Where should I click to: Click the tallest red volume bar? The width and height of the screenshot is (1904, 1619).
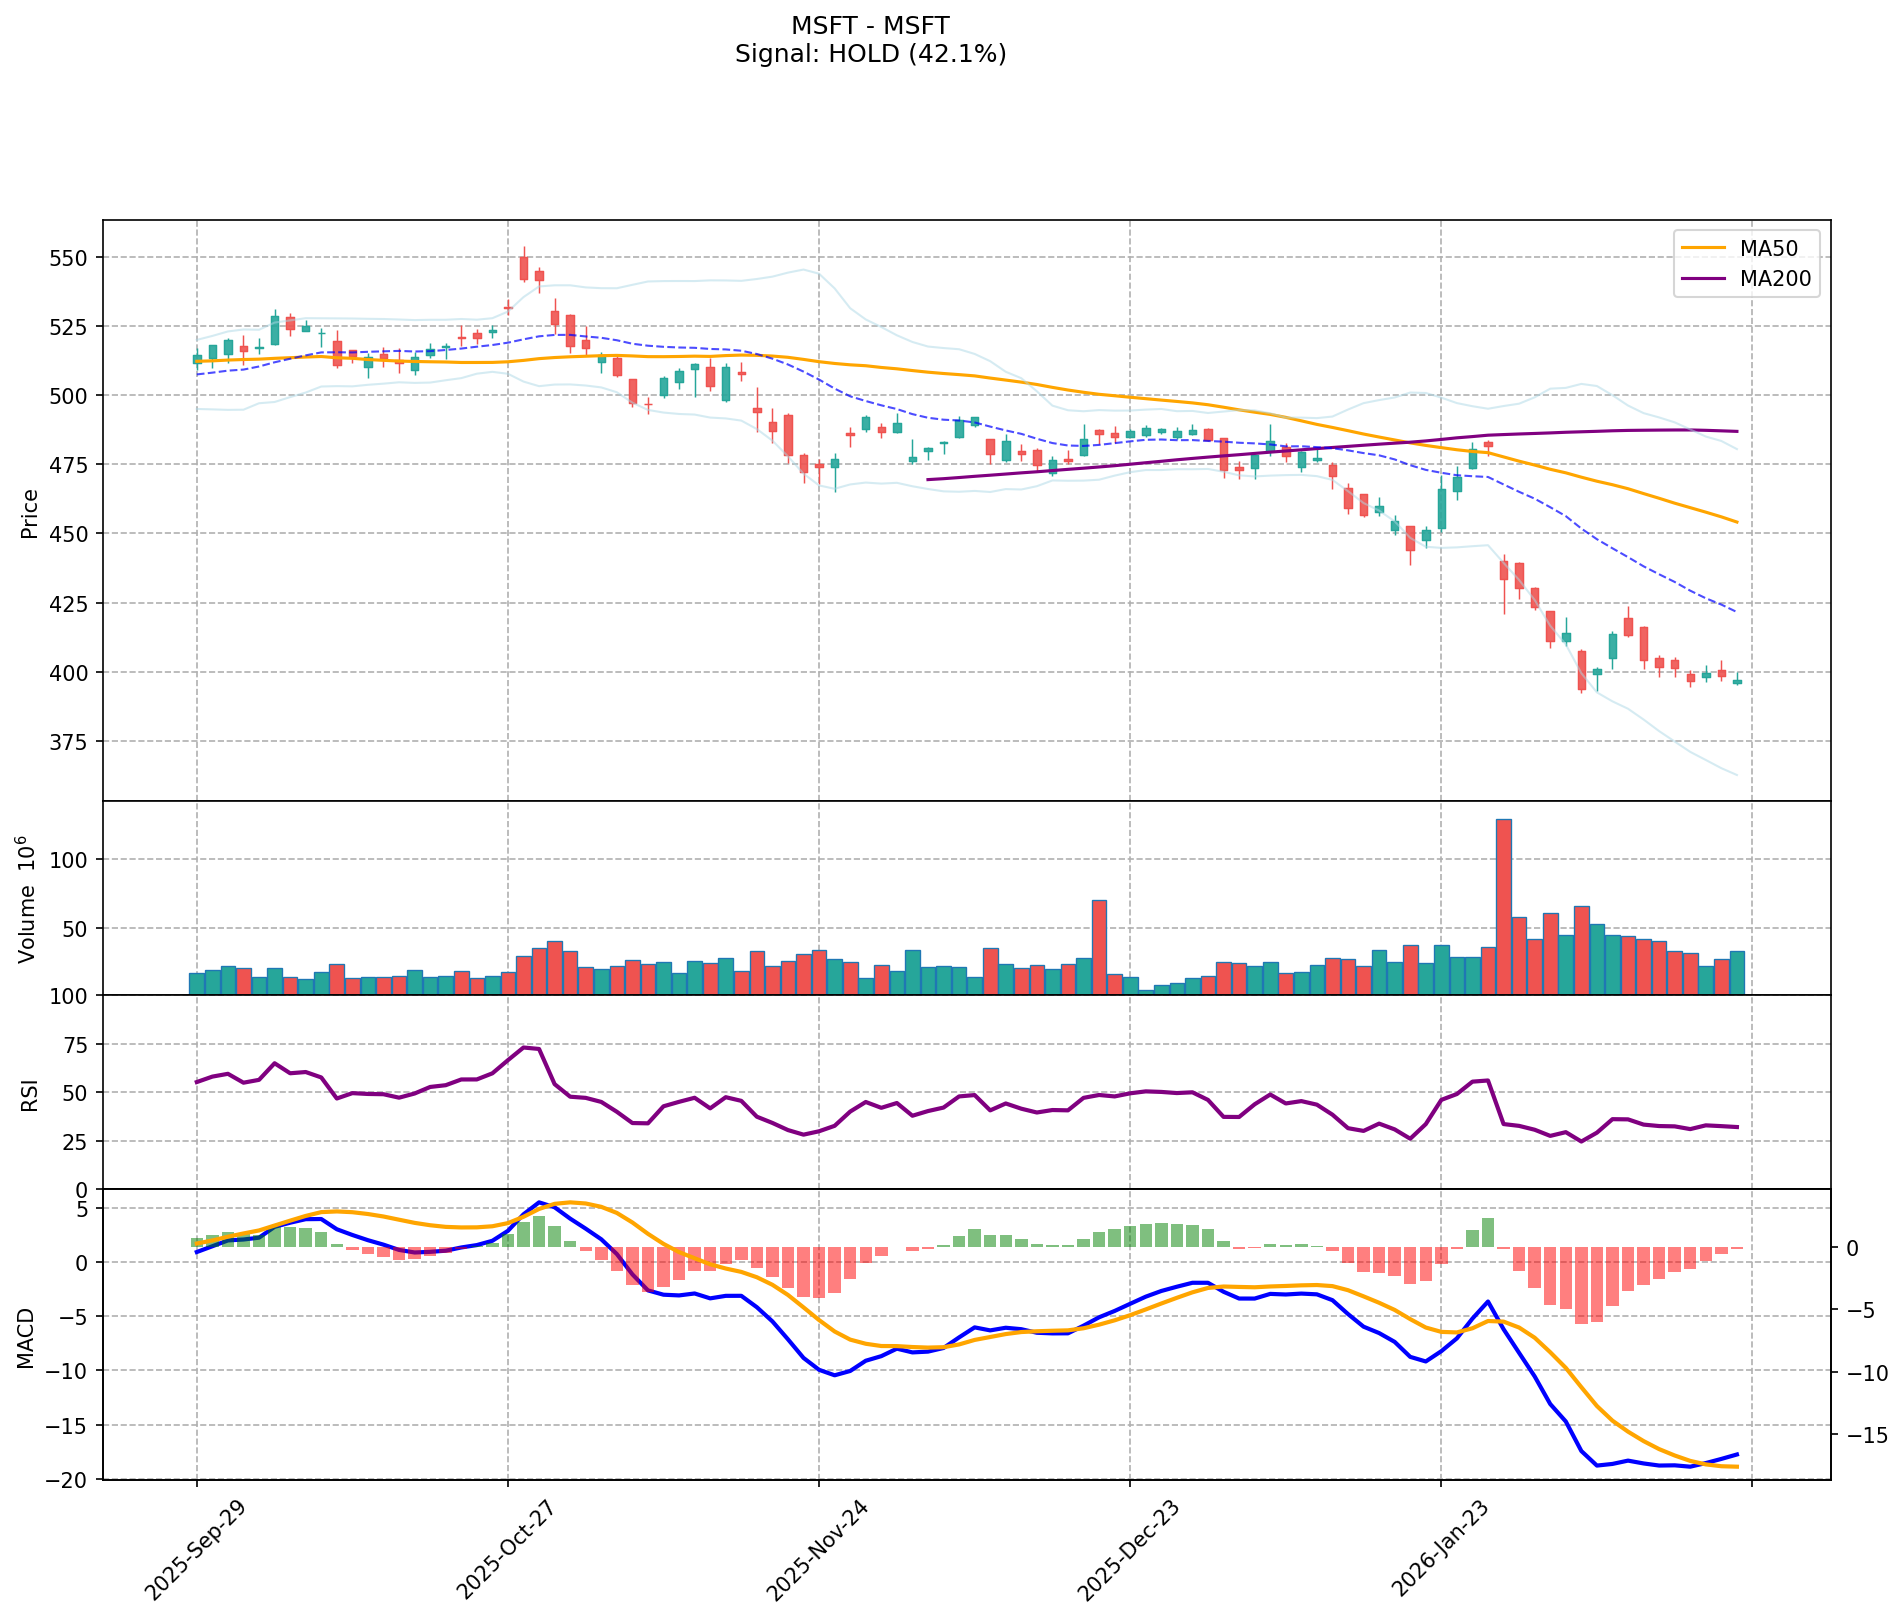pyautogui.click(x=1503, y=906)
